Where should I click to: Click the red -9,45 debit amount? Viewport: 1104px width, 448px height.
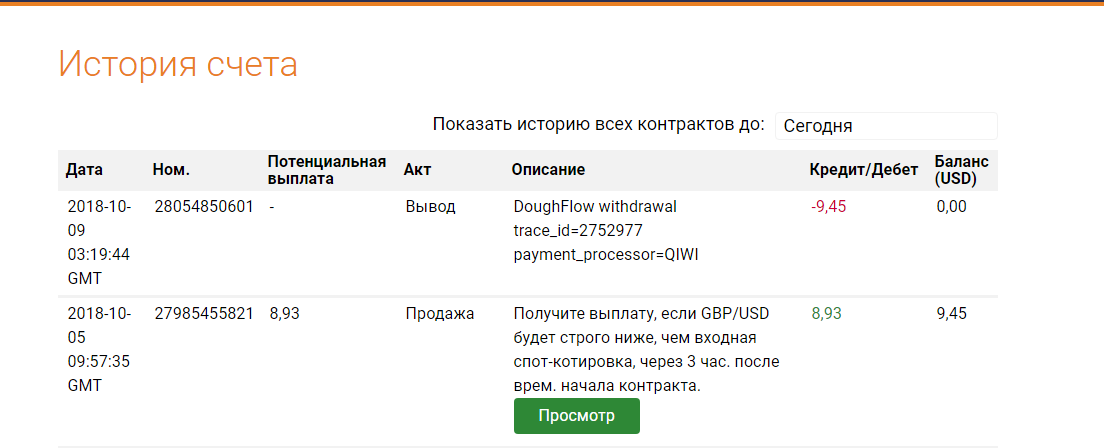point(829,207)
